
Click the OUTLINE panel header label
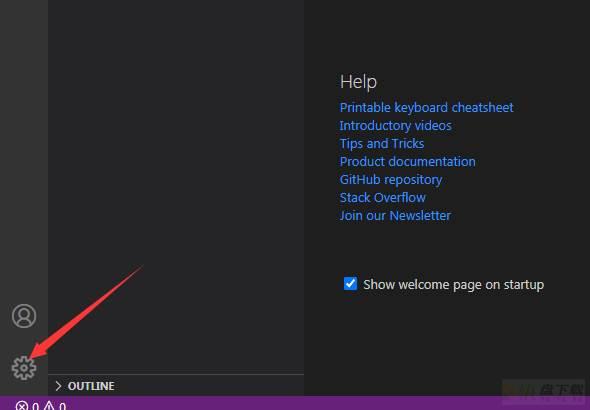click(x=91, y=386)
